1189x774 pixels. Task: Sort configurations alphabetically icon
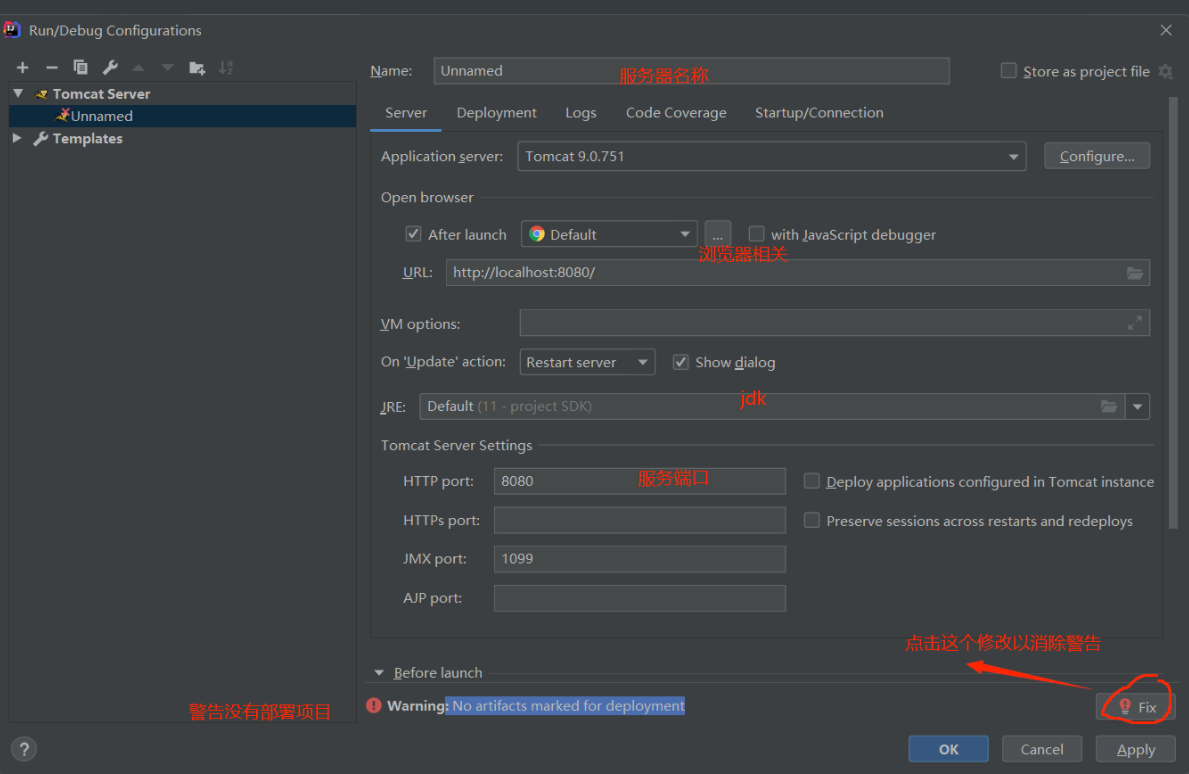pos(226,67)
